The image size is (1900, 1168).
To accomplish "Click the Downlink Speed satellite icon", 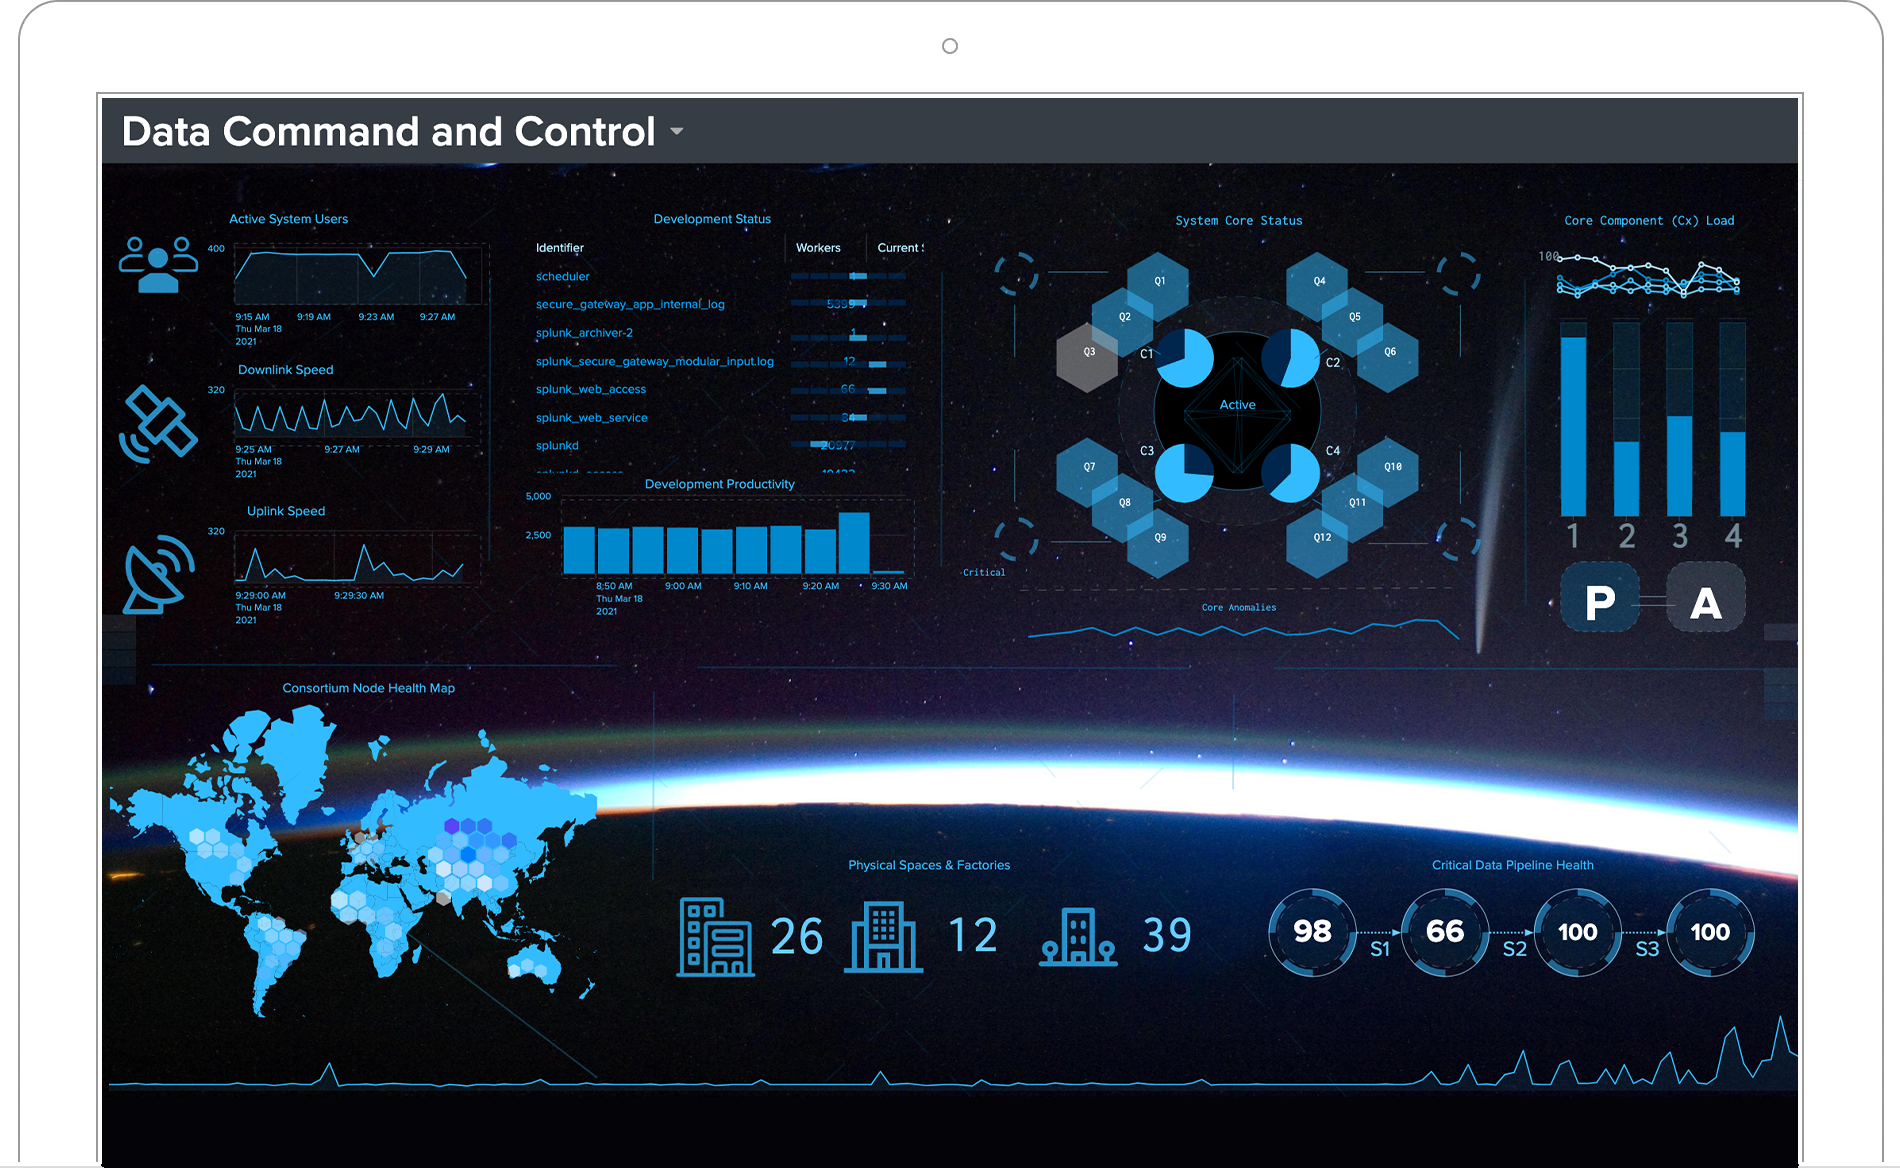I will [x=158, y=424].
